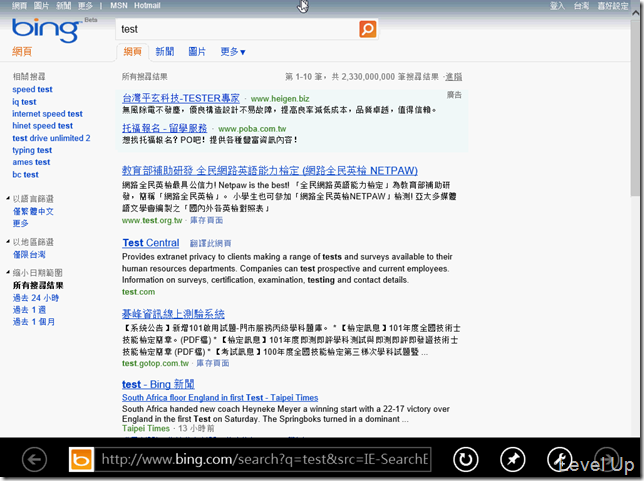Image resolution: width=644 pixels, height=481 pixels.
Task: Open cached page for test.gotop.com.tw
Action: [x=213, y=363]
